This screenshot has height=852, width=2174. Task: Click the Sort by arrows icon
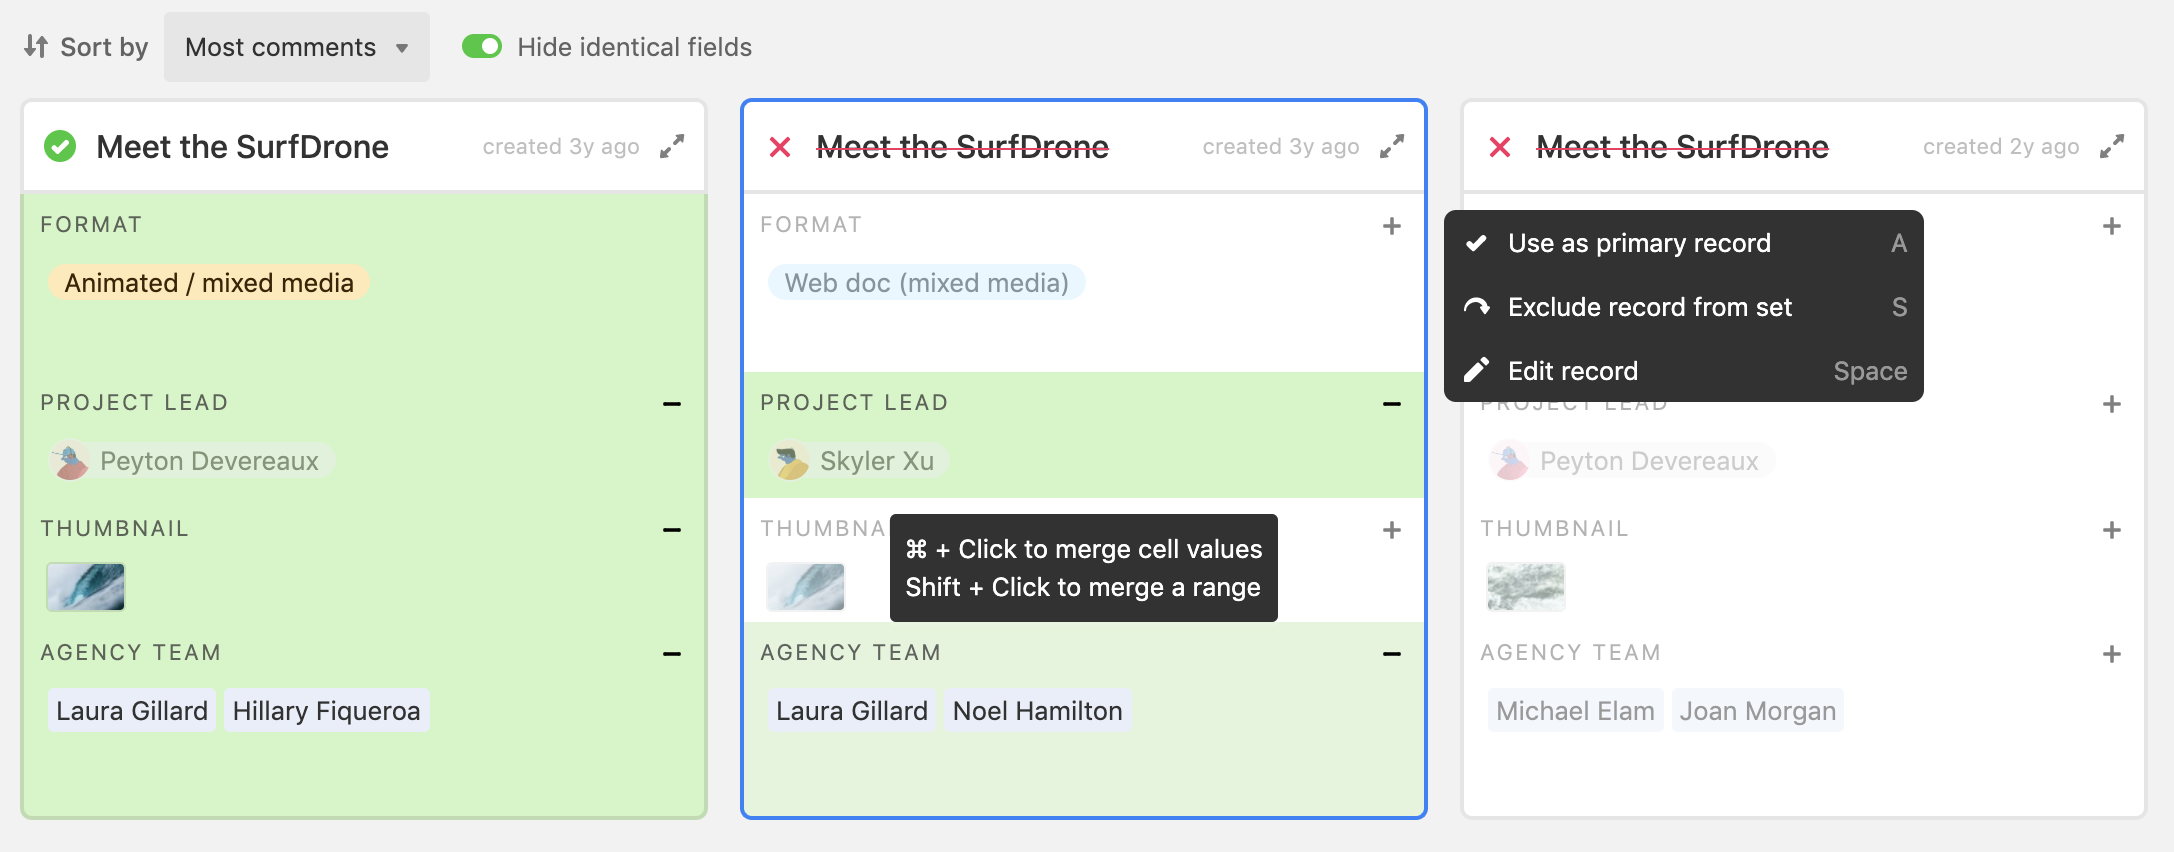pos(36,46)
